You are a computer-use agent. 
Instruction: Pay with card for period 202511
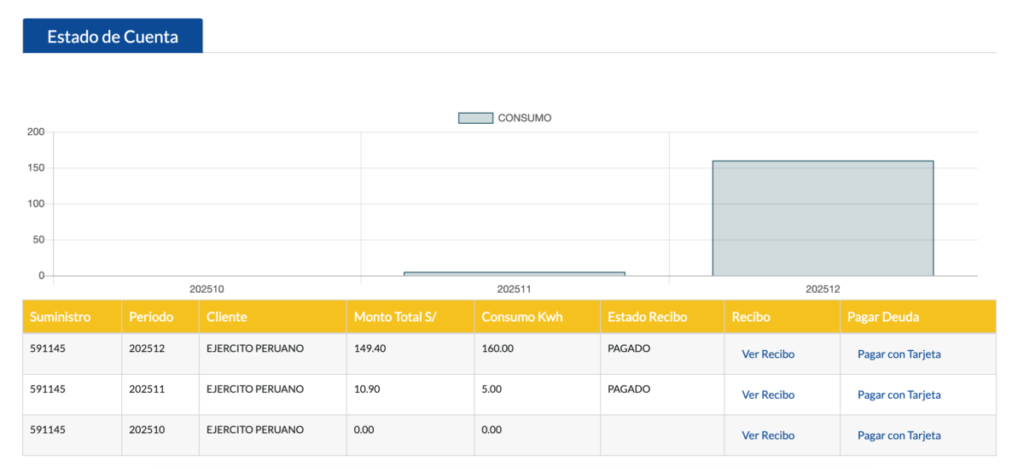898,395
